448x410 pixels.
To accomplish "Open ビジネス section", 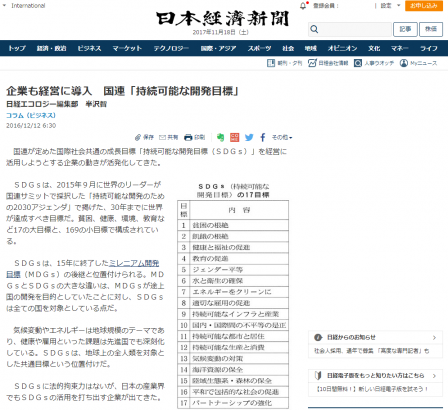I will 89,48.
